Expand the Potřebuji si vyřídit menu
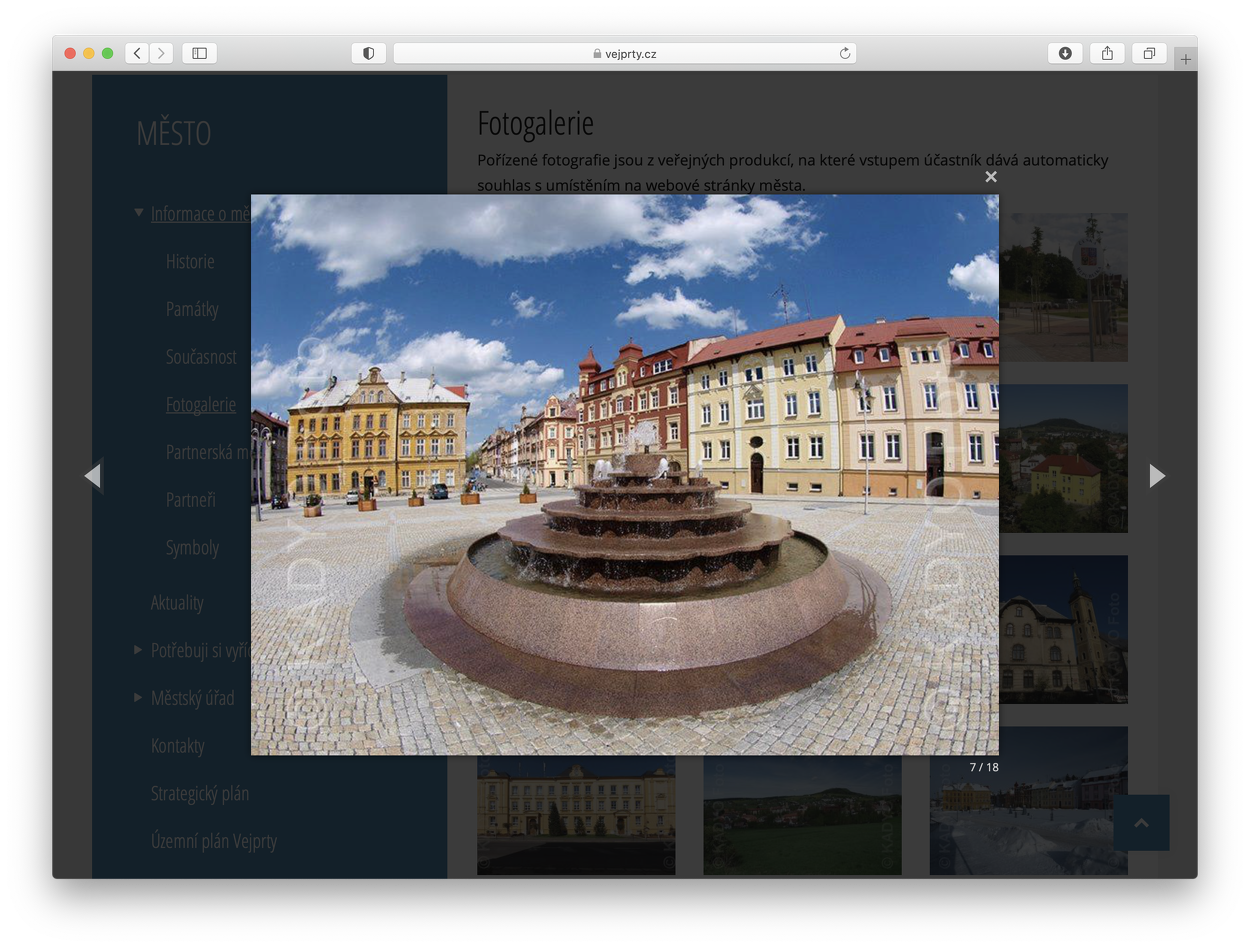This screenshot has width=1250, height=948. click(x=139, y=650)
